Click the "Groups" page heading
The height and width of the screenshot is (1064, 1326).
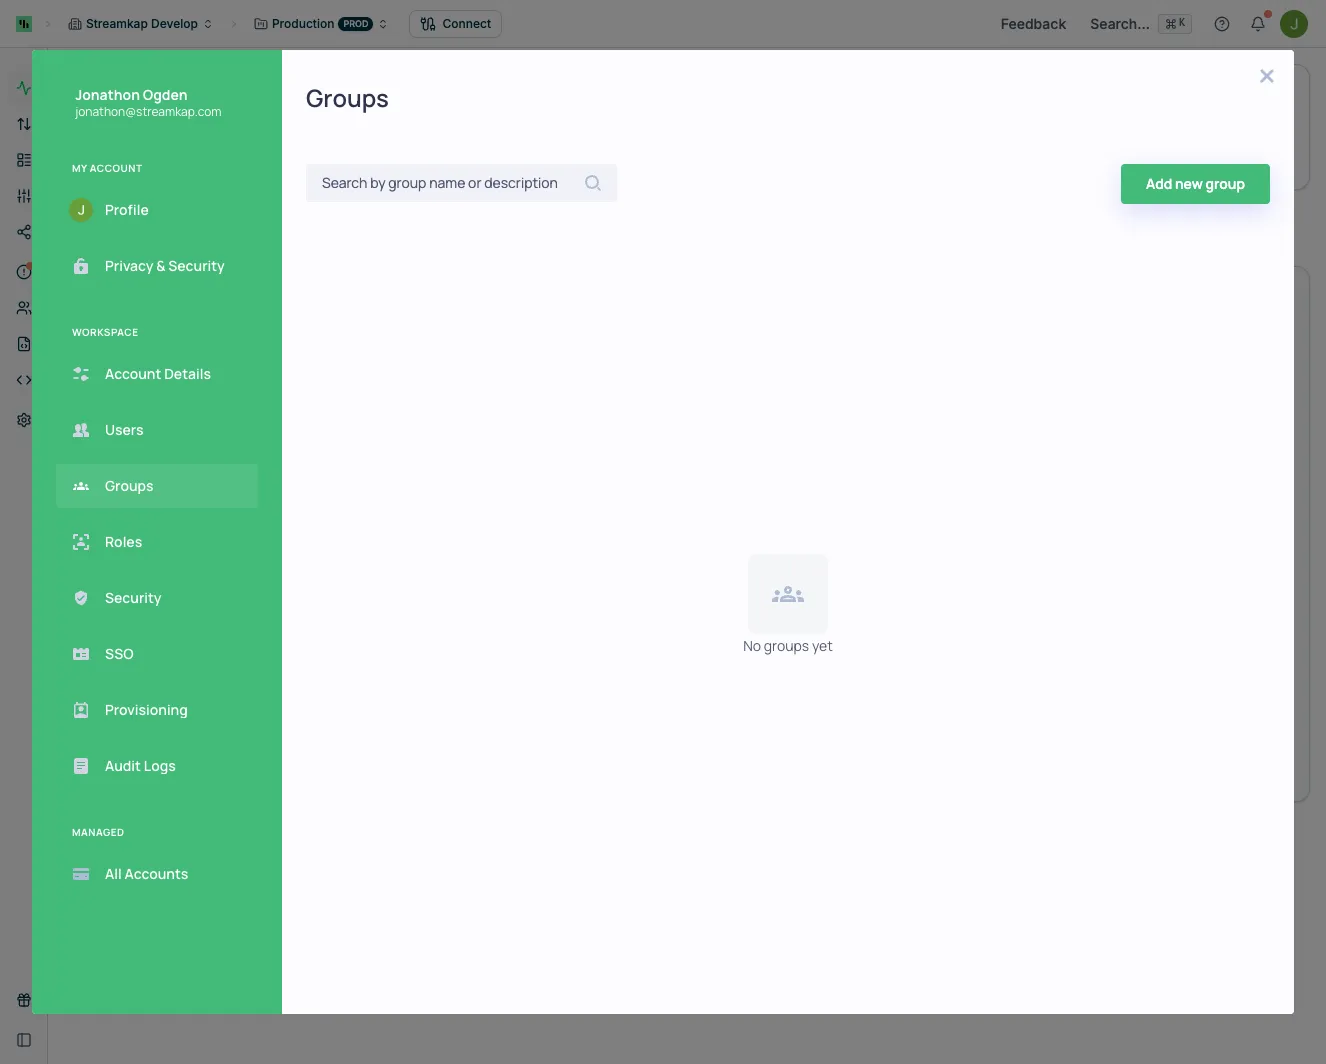click(x=347, y=99)
